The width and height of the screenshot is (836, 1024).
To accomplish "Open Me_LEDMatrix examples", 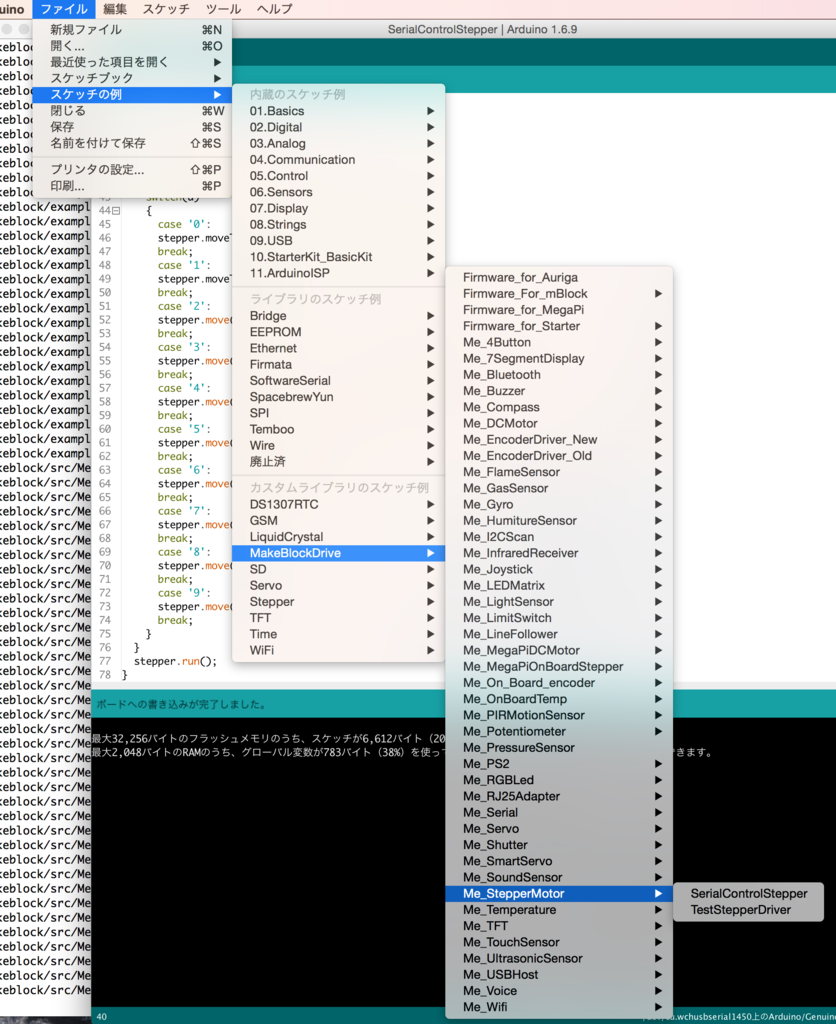I will 559,586.
